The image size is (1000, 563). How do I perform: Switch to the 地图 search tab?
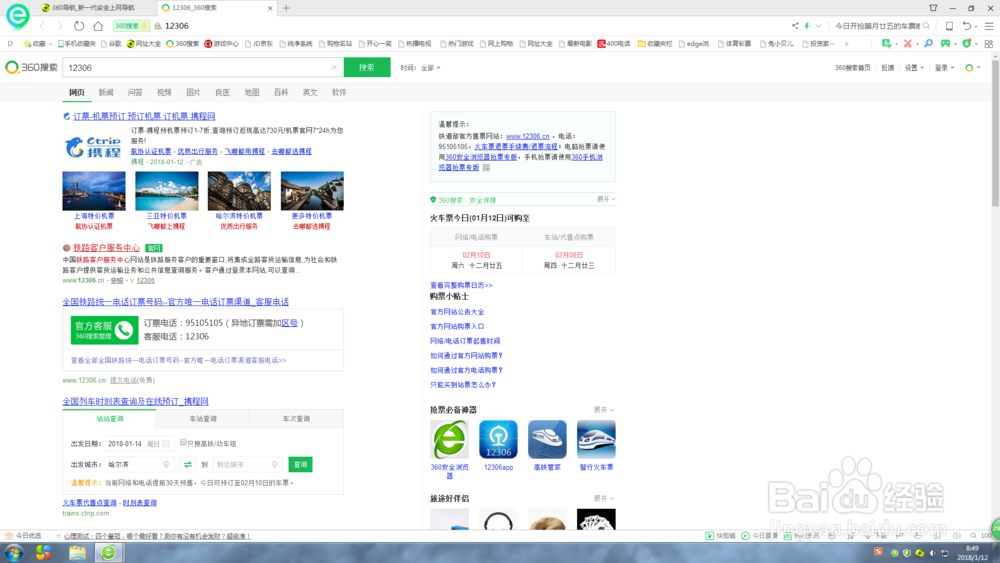pos(252,92)
